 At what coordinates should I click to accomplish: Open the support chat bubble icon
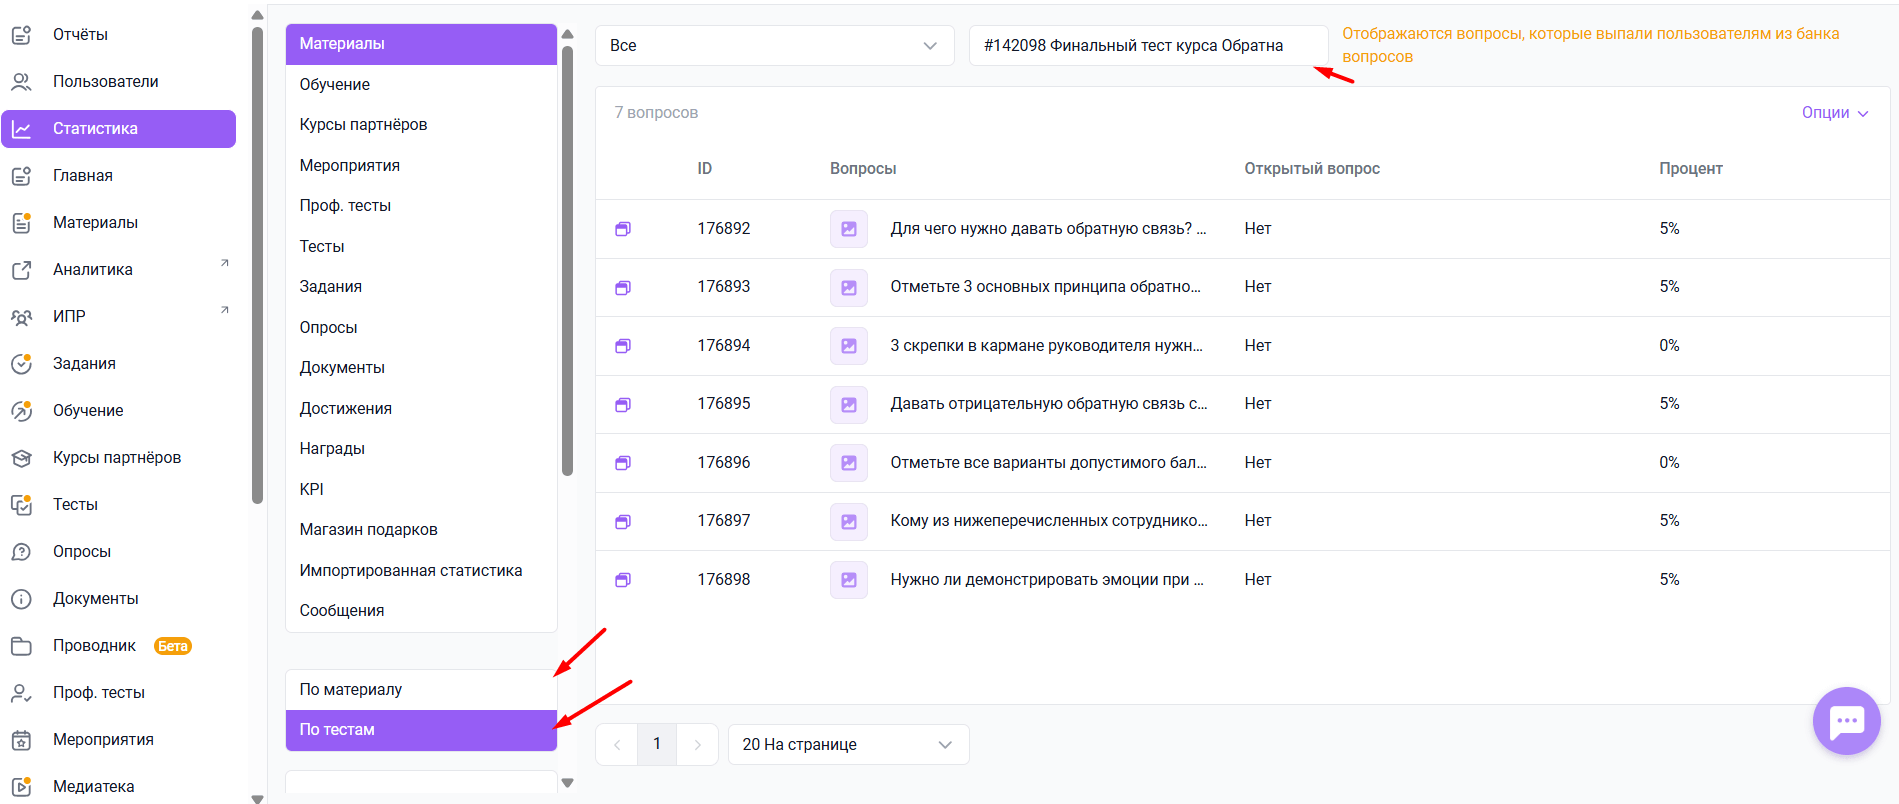point(1846,721)
